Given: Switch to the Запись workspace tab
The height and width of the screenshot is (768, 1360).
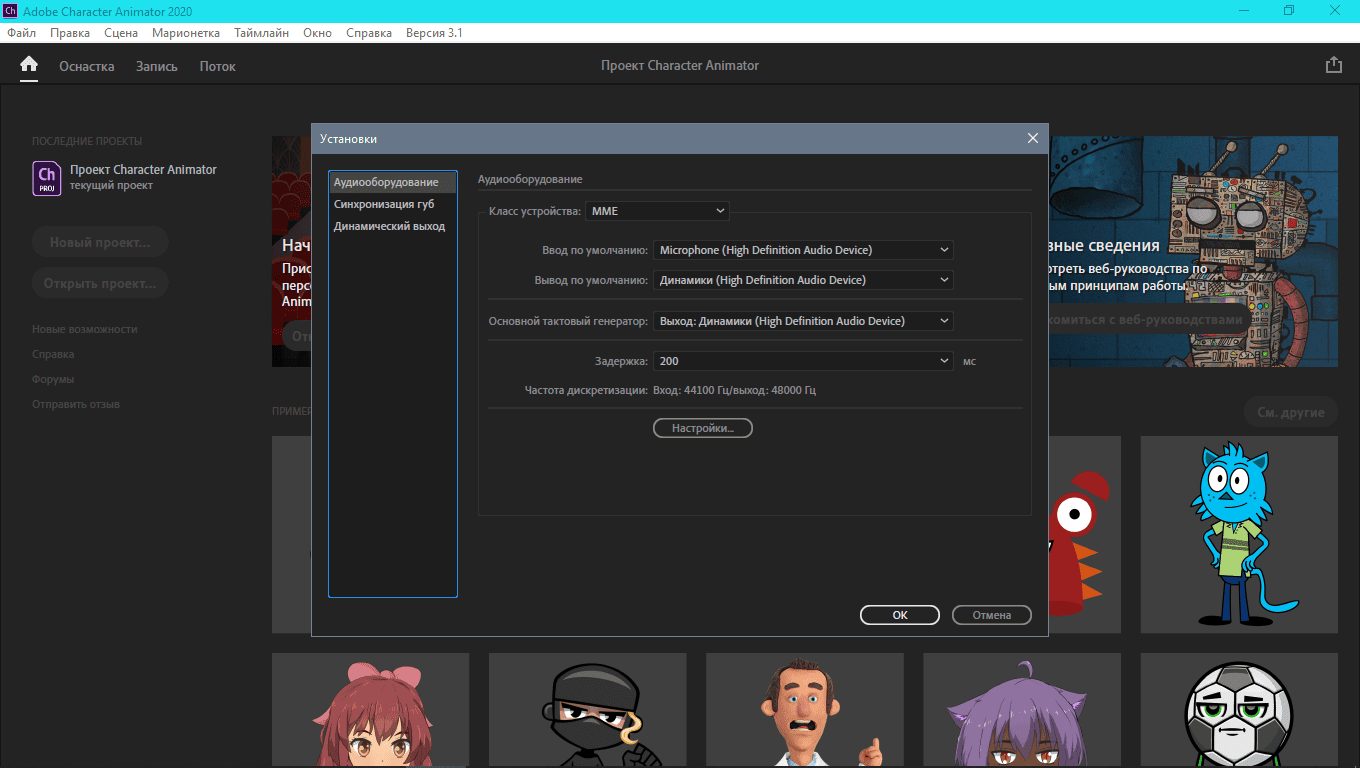Looking at the screenshot, I should [x=157, y=66].
